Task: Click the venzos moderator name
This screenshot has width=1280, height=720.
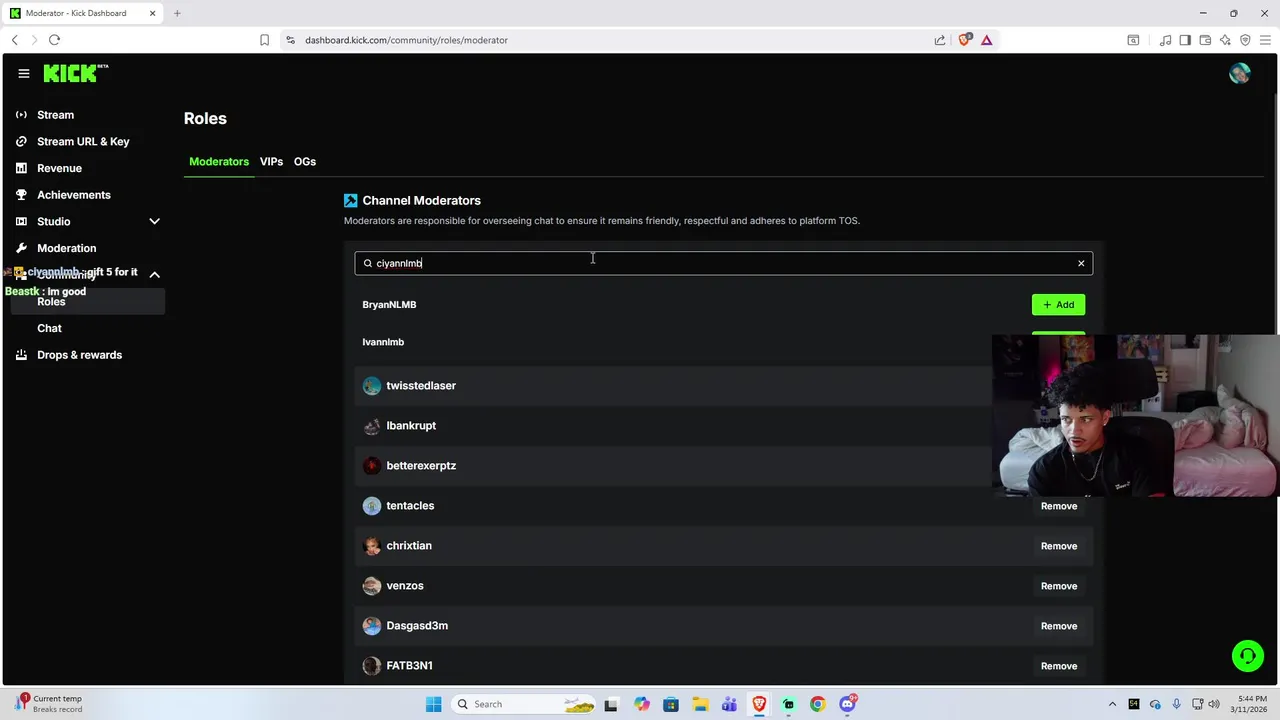Action: (x=405, y=586)
